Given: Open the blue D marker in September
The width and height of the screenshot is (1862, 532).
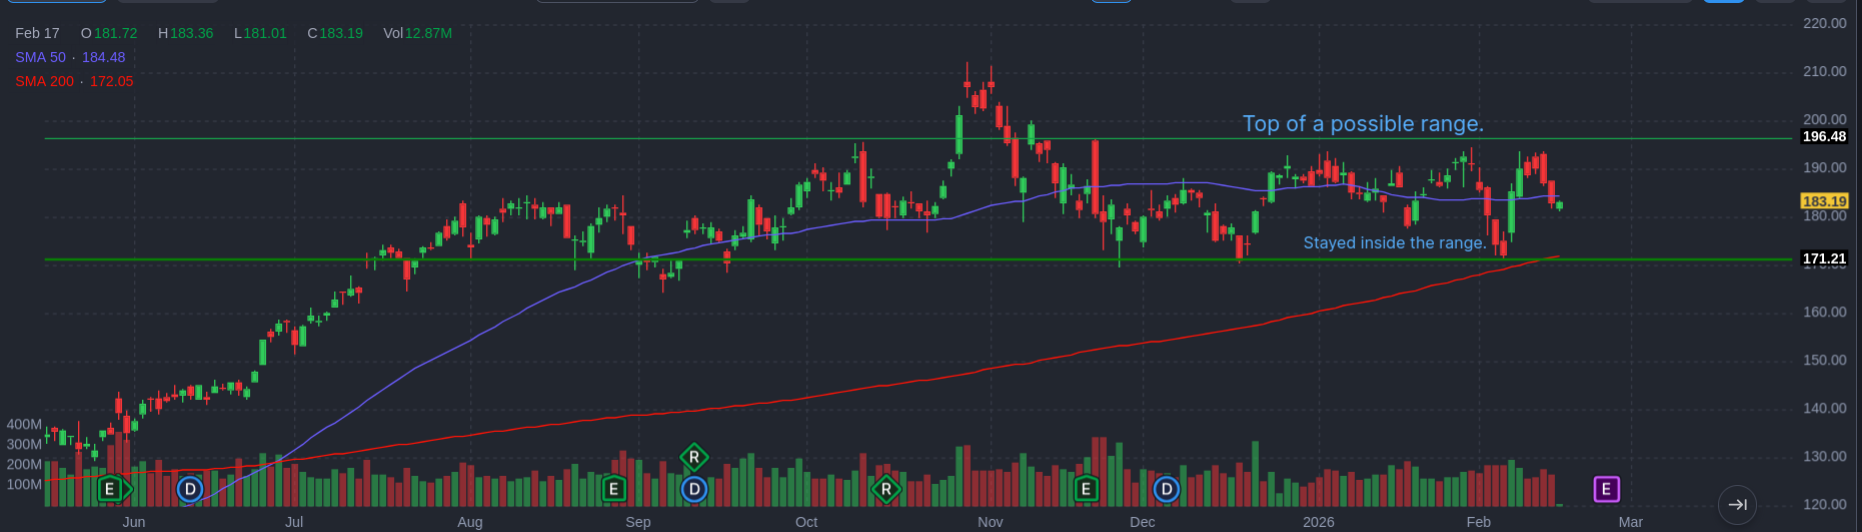Looking at the screenshot, I should (694, 489).
